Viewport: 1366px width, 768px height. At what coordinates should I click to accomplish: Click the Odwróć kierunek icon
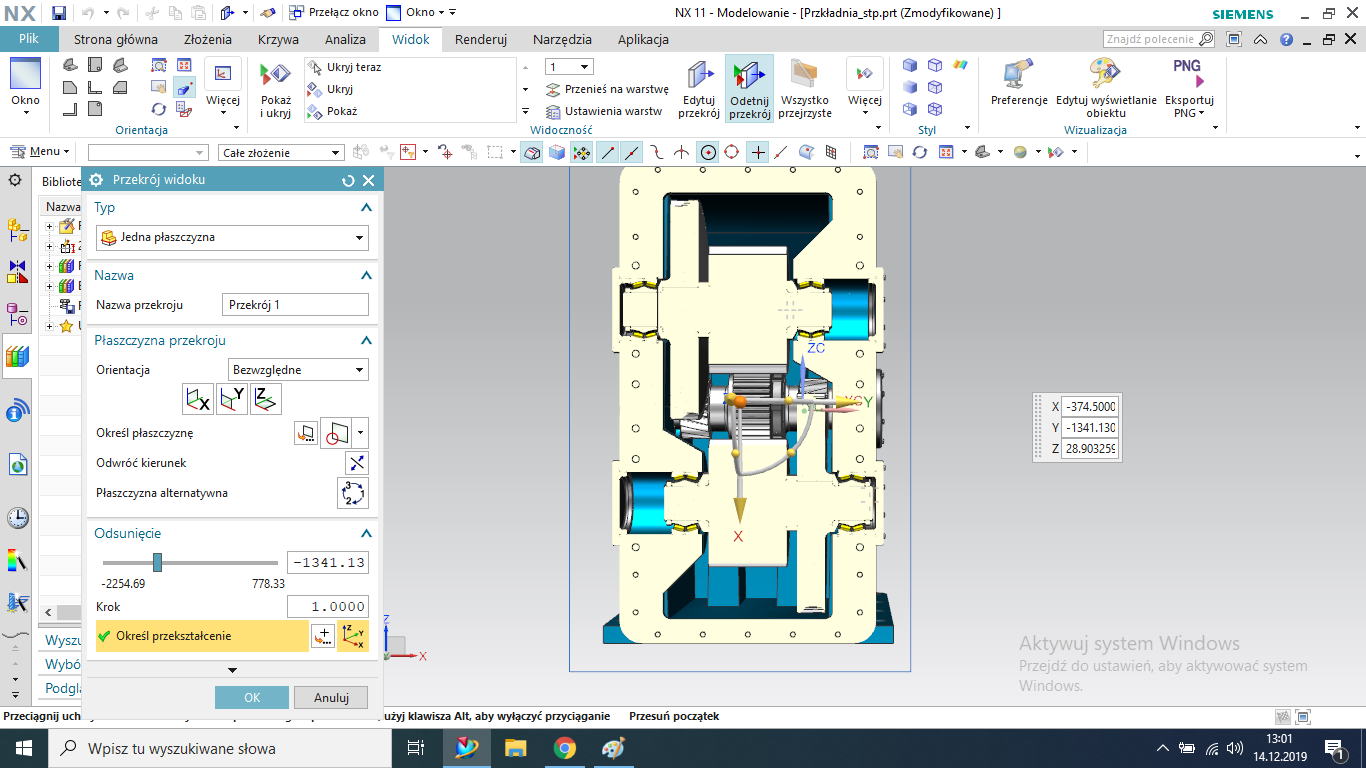coord(356,463)
